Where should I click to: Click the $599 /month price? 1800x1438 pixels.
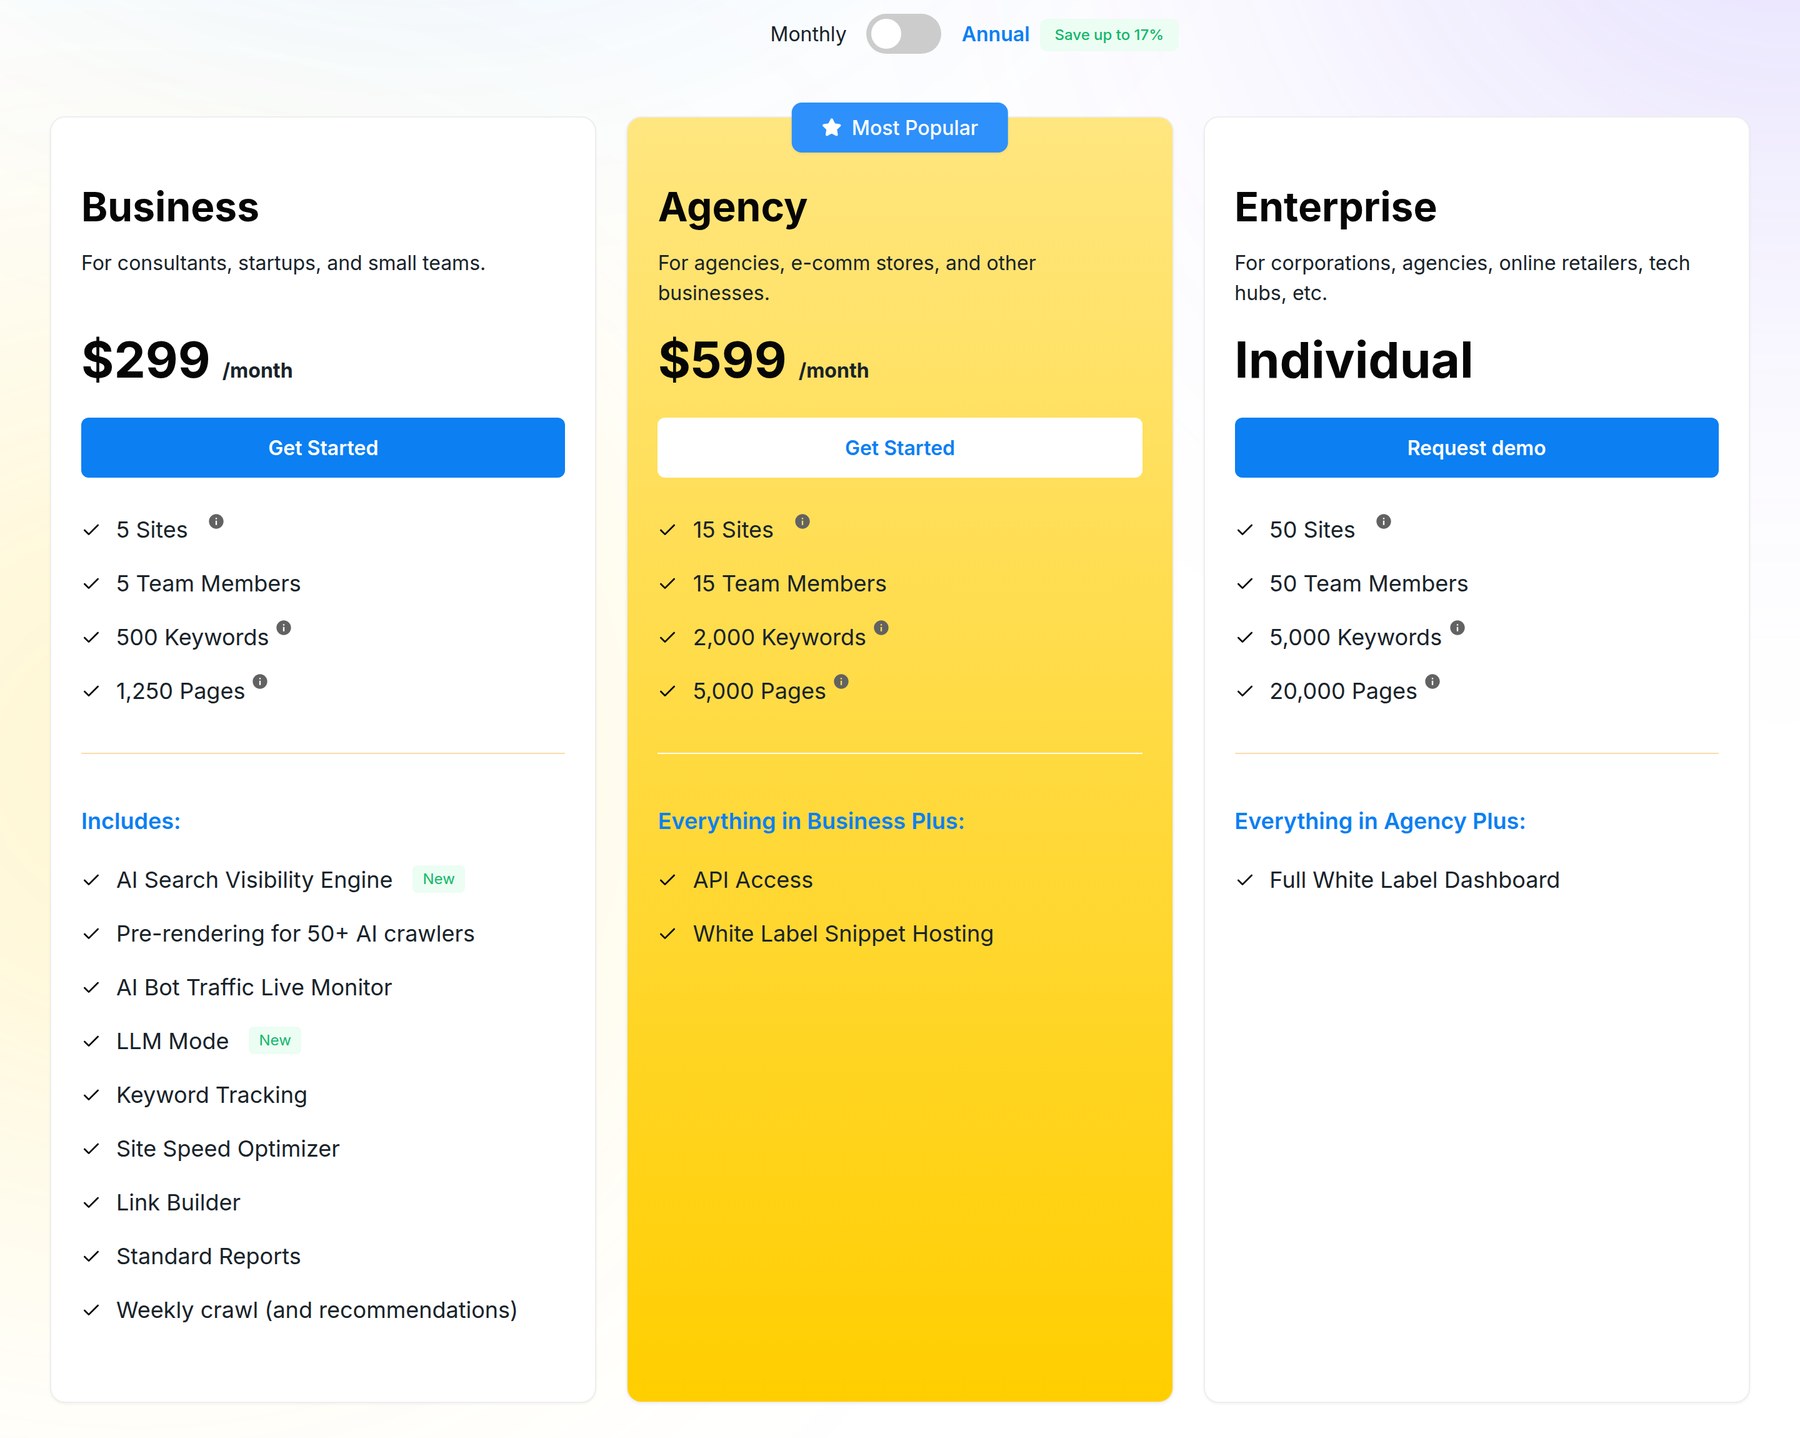[763, 360]
